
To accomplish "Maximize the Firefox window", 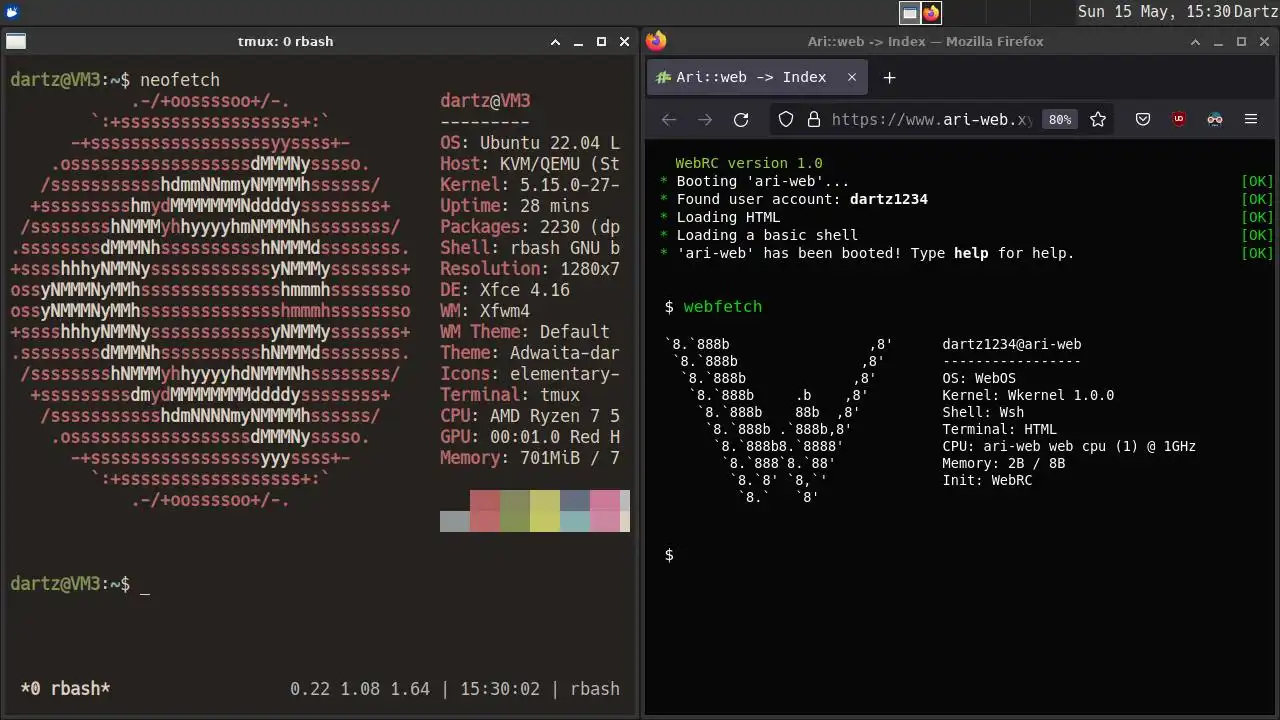I will click(1241, 42).
